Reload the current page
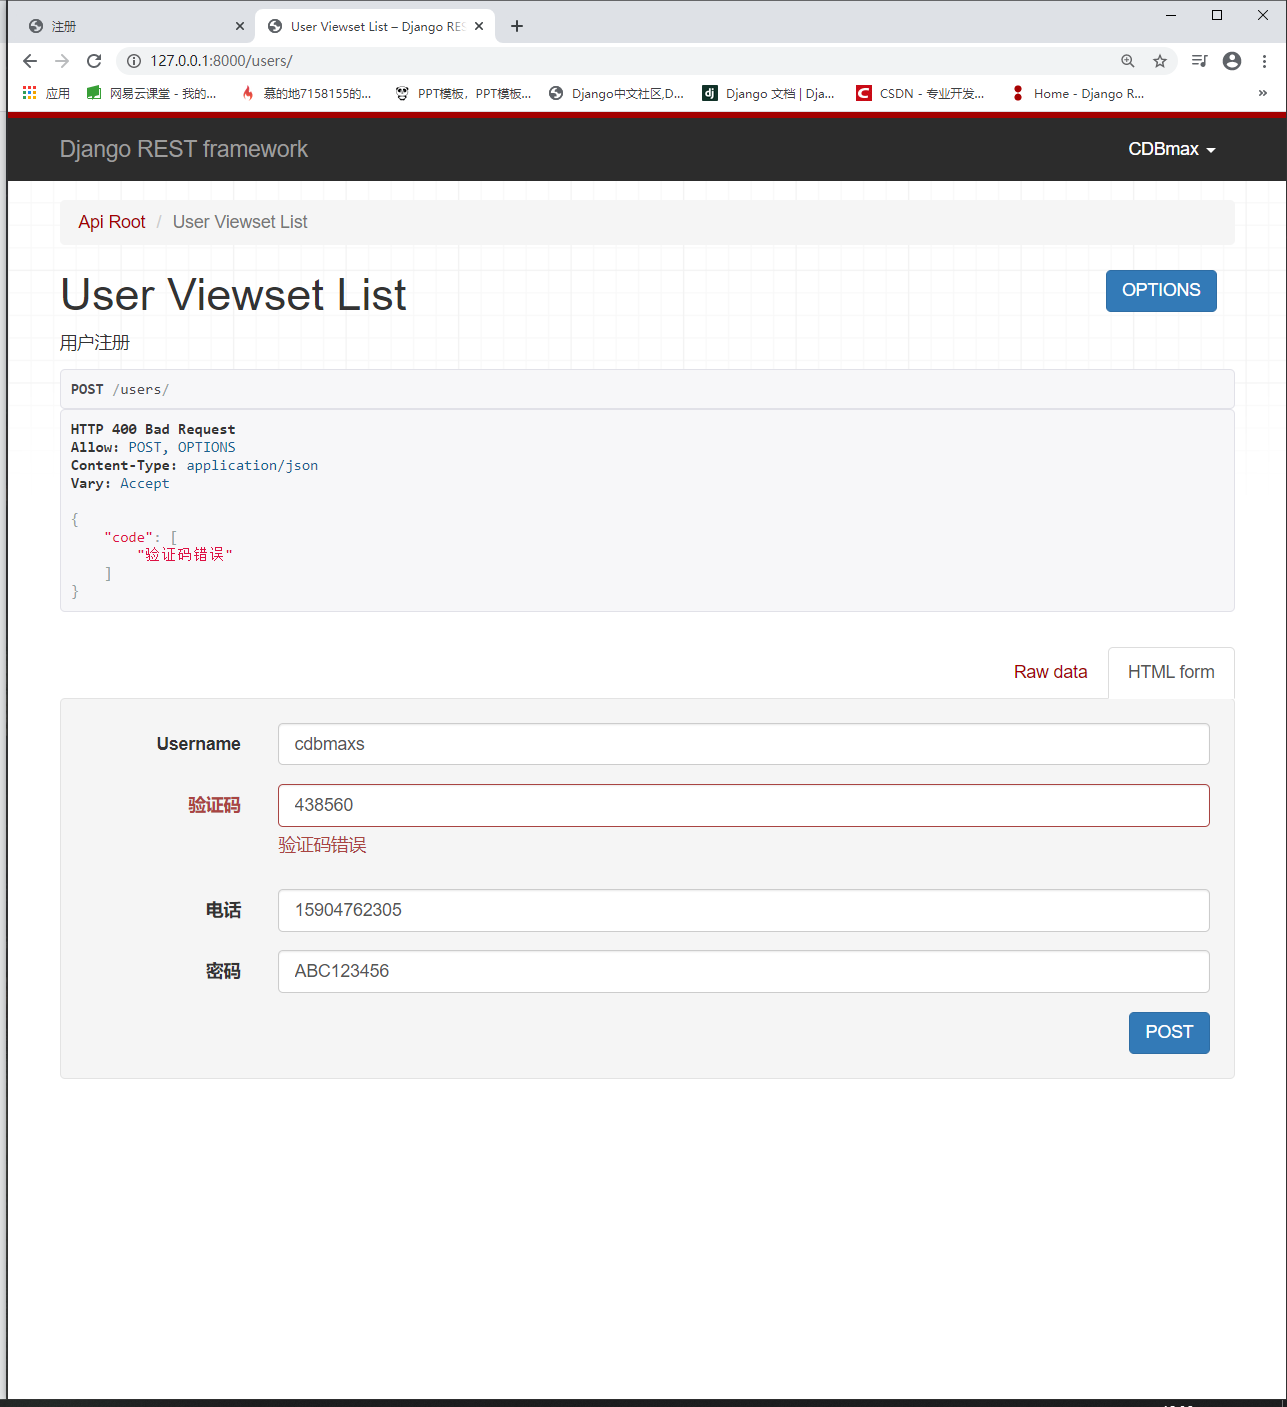 point(94,61)
